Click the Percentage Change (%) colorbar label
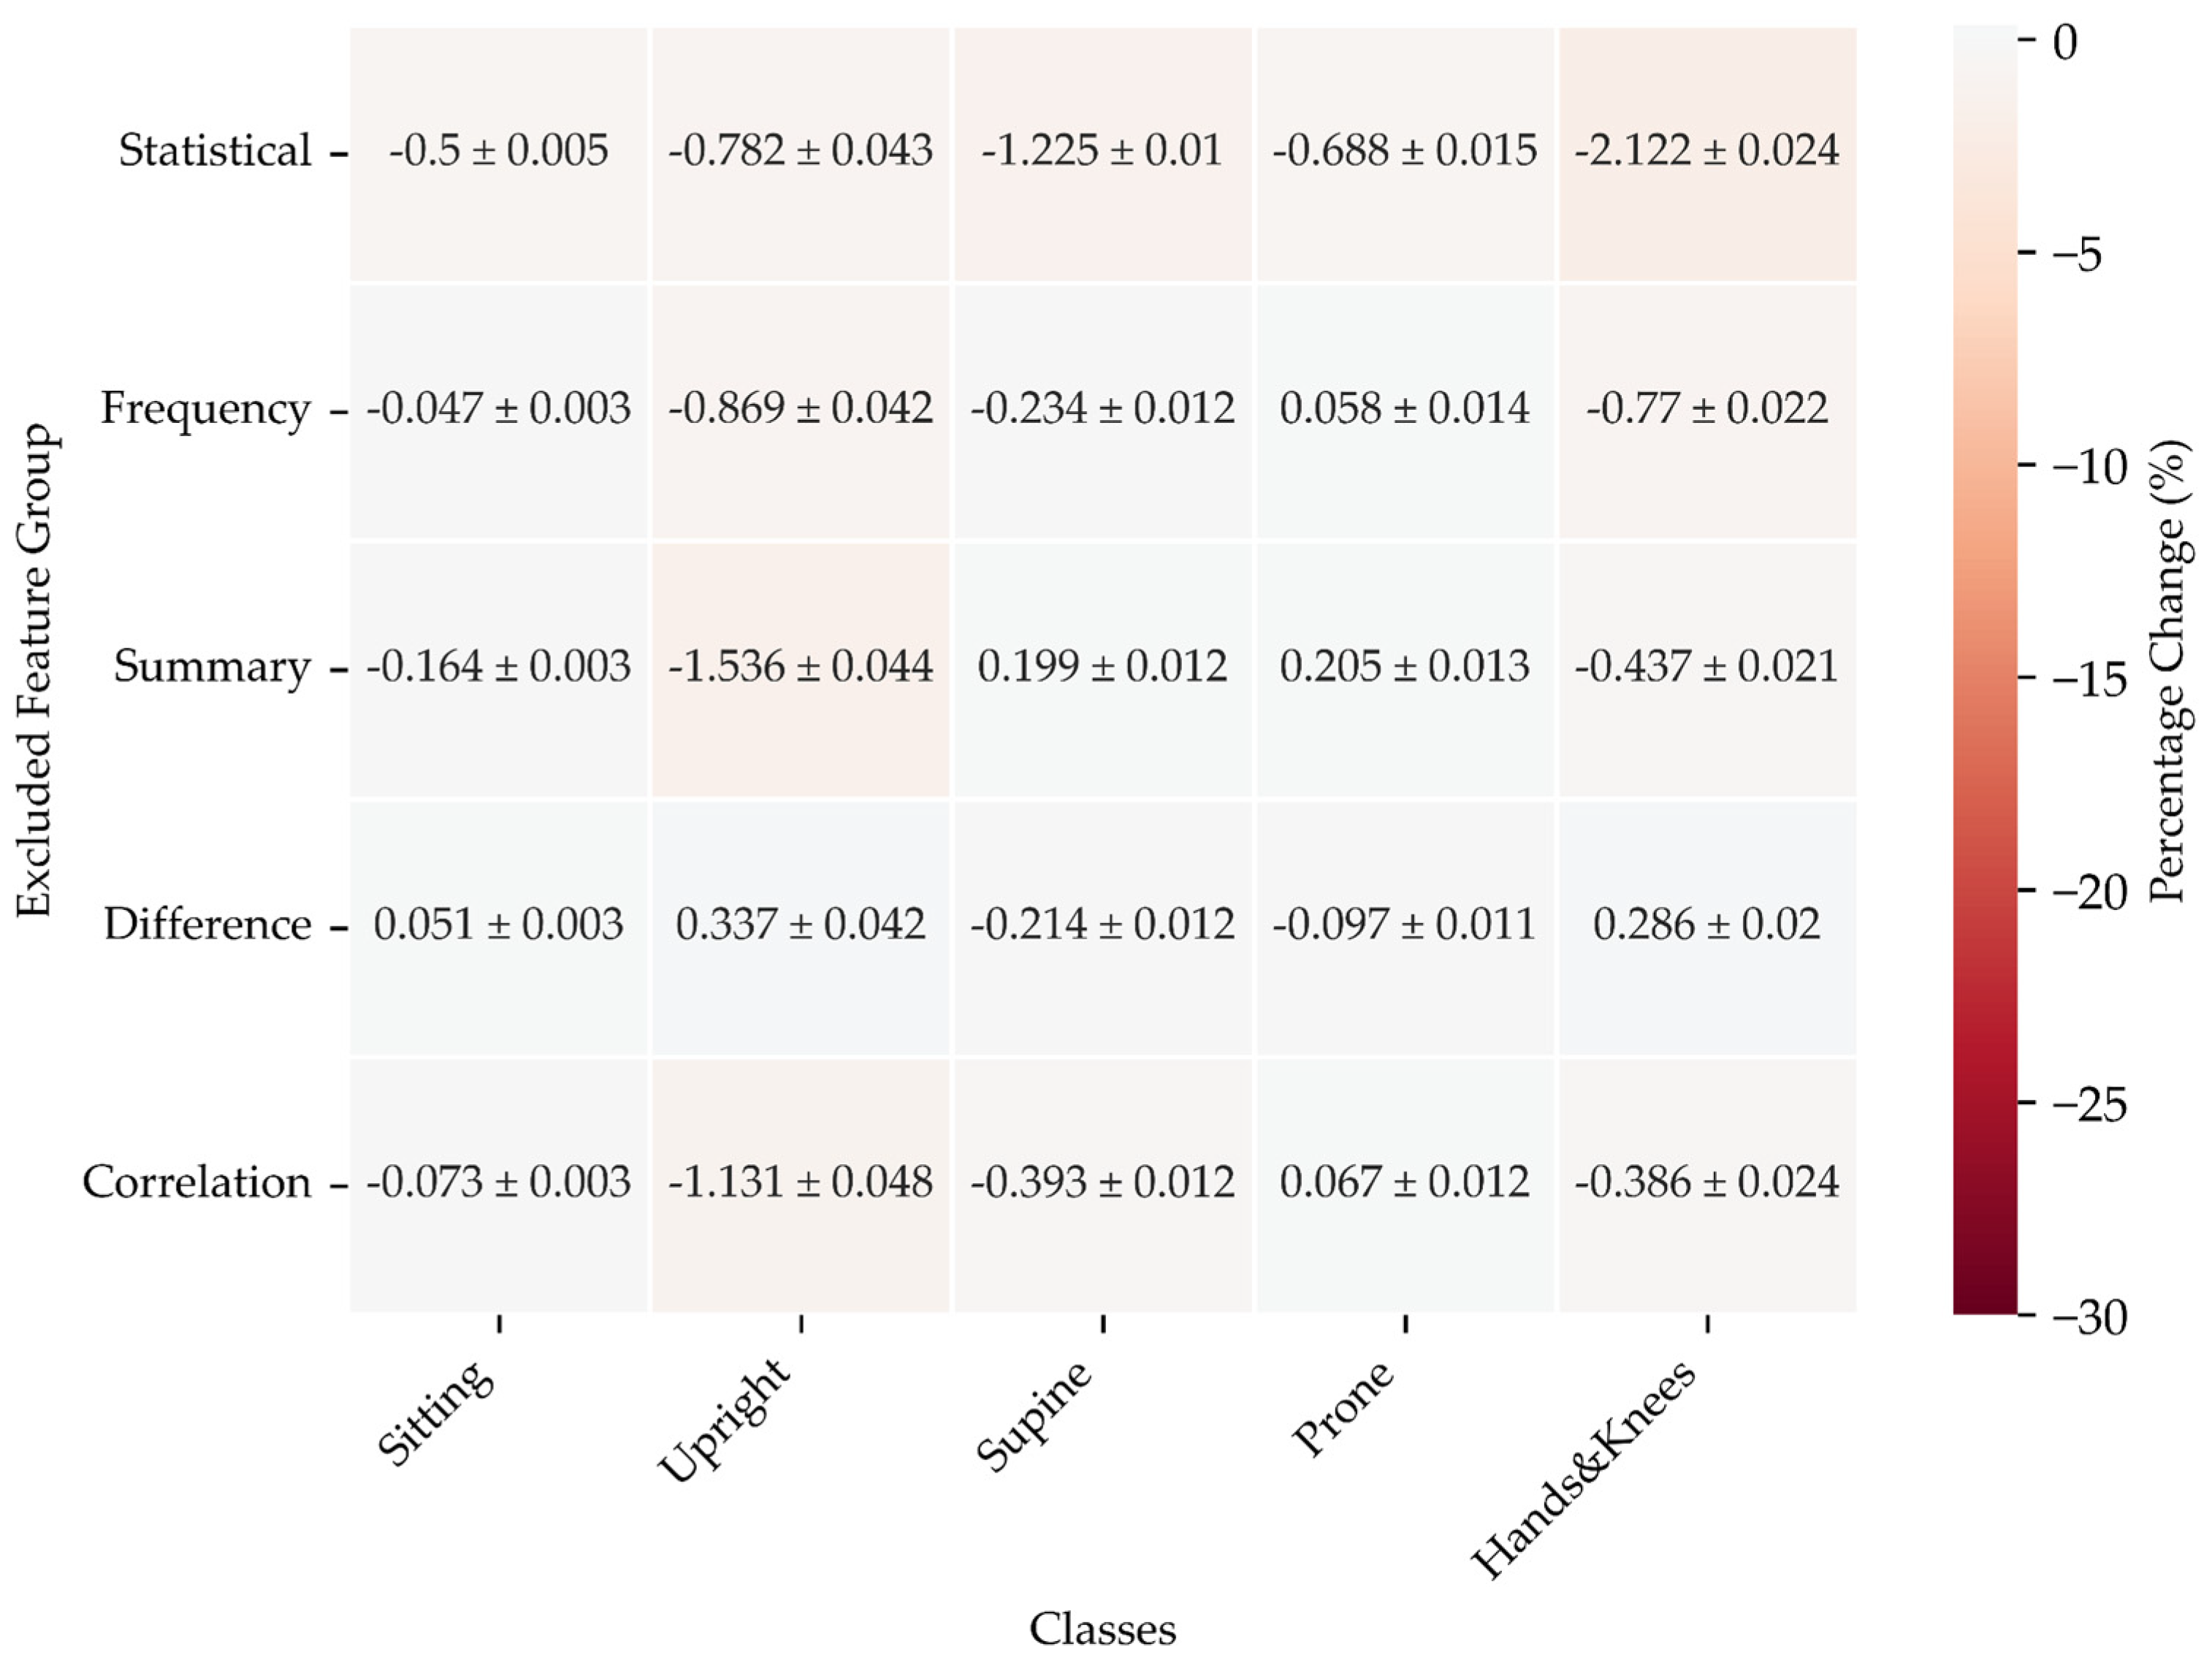This screenshot has width=2212, height=1663. pos(2170,669)
